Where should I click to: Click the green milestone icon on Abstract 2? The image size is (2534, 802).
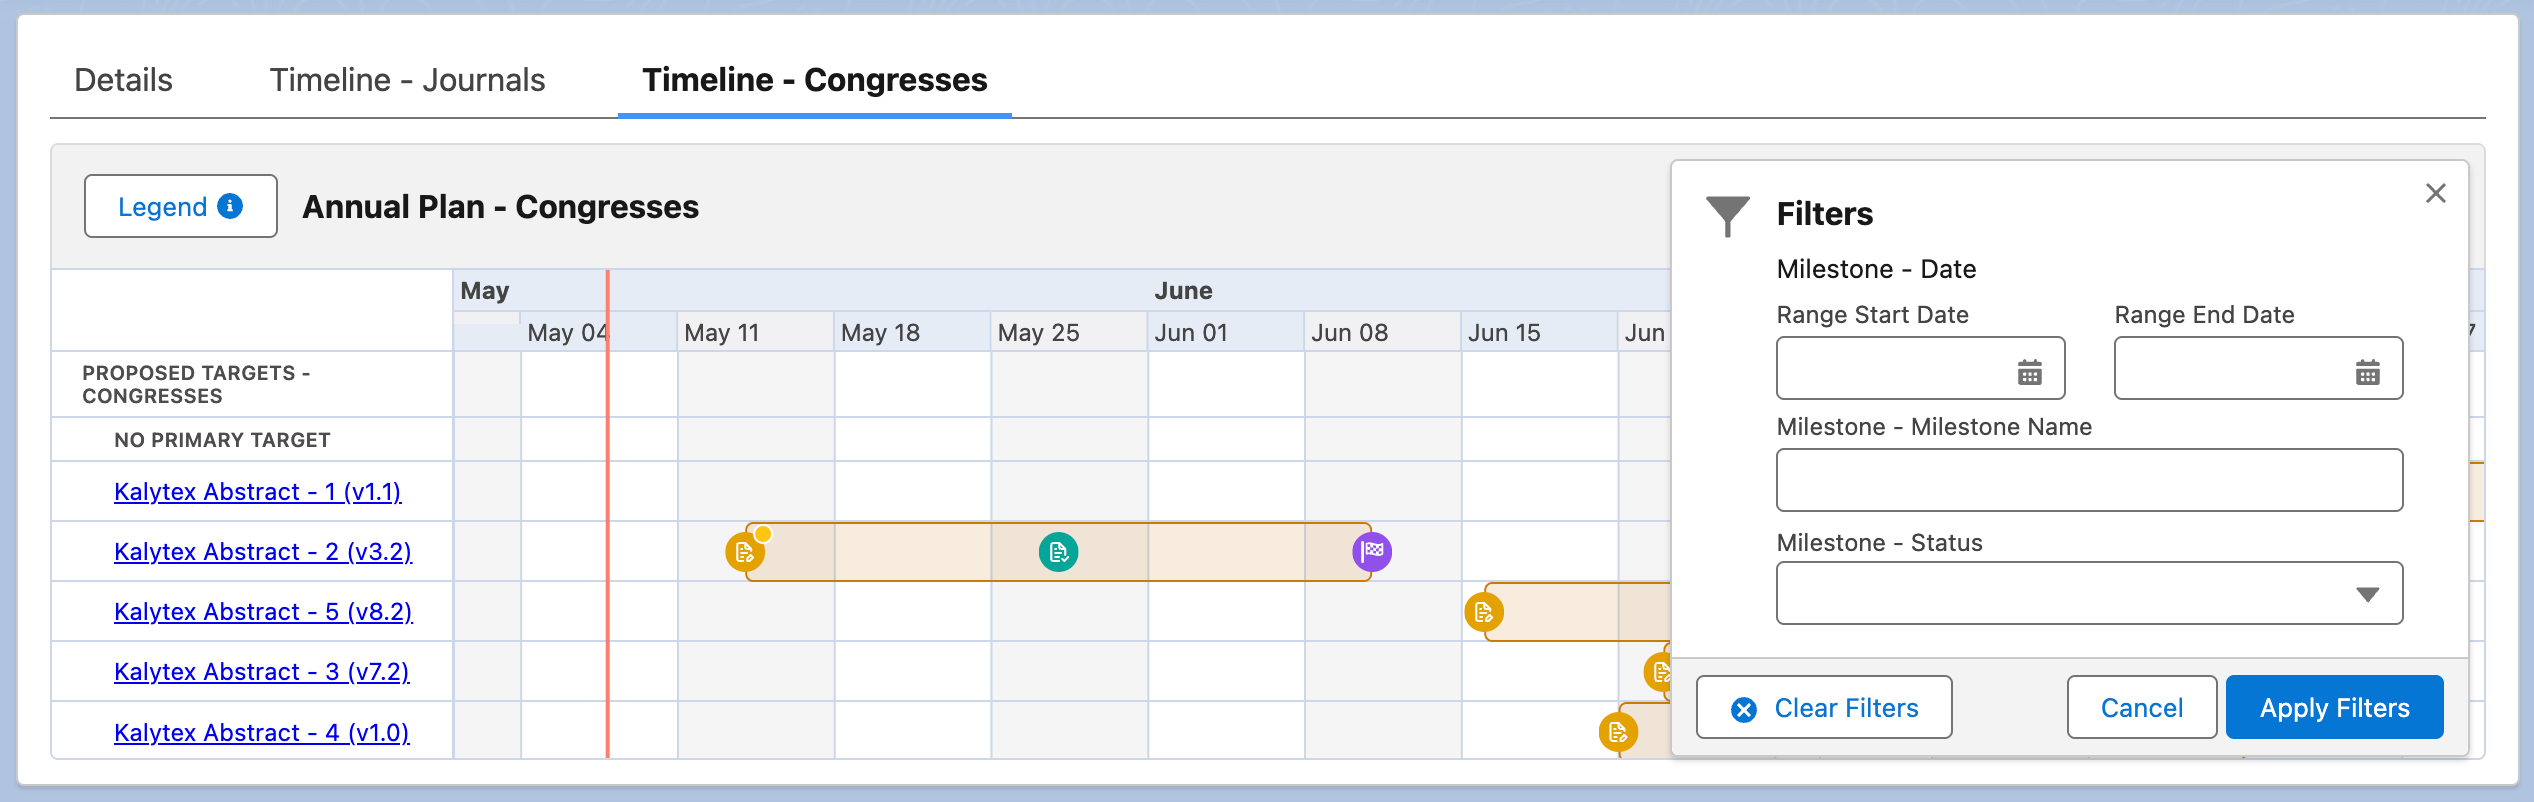point(1058,552)
